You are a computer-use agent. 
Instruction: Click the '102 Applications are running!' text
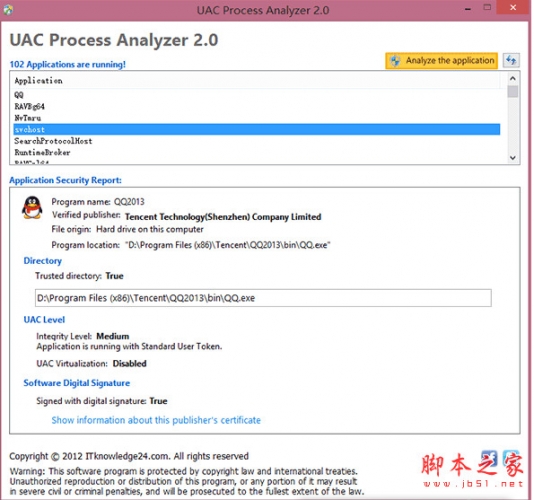pos(67,64)
